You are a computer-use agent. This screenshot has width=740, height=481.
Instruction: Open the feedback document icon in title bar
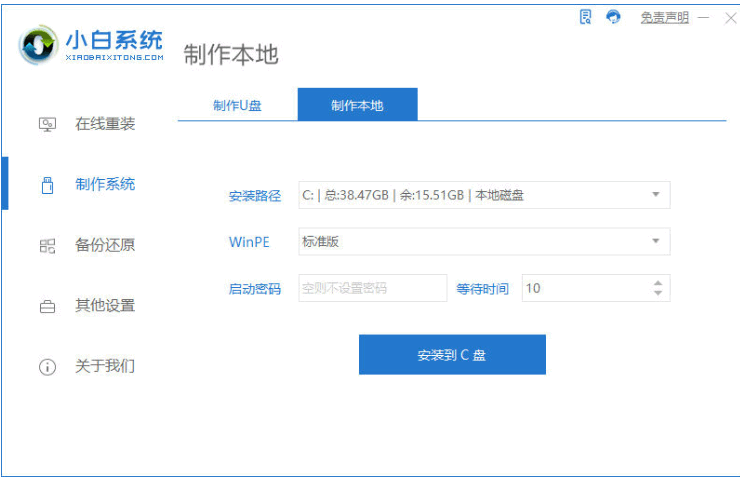click(x=585, y=17)
